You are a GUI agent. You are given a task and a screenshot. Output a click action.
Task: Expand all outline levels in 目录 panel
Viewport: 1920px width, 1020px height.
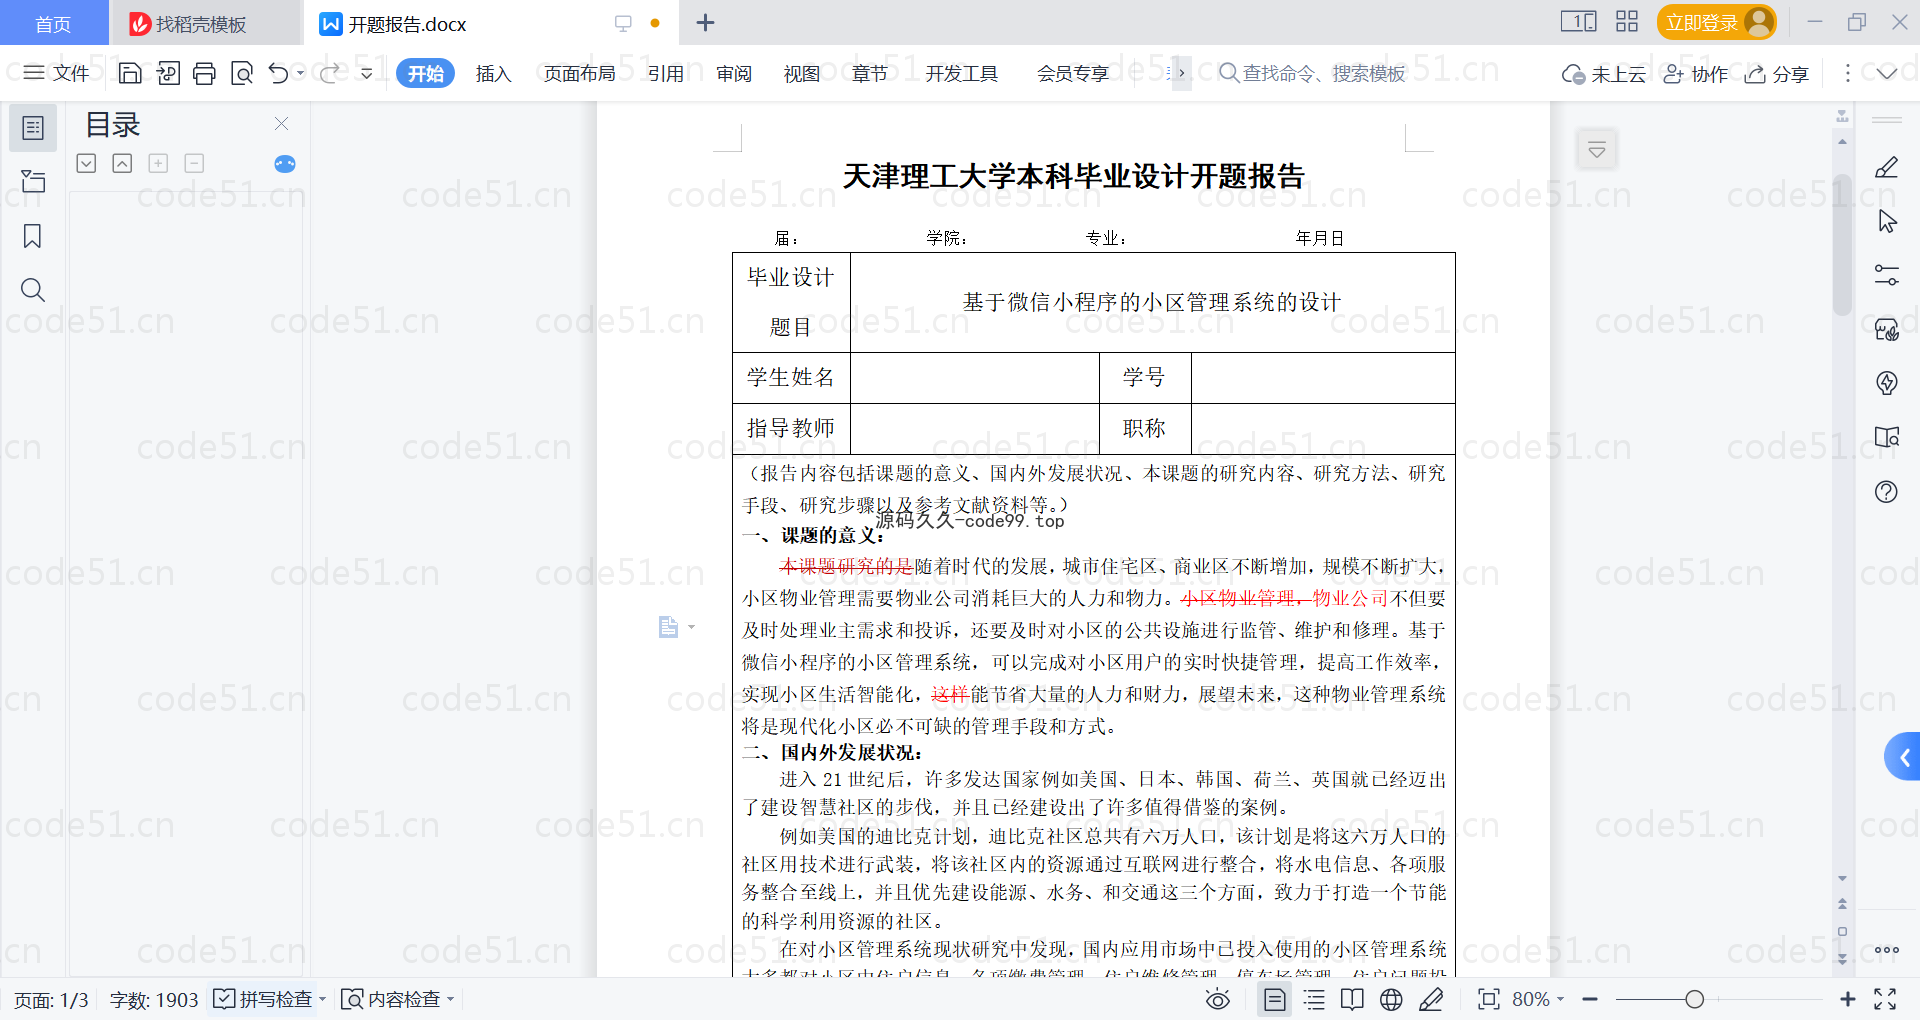(x=86, y=163)
